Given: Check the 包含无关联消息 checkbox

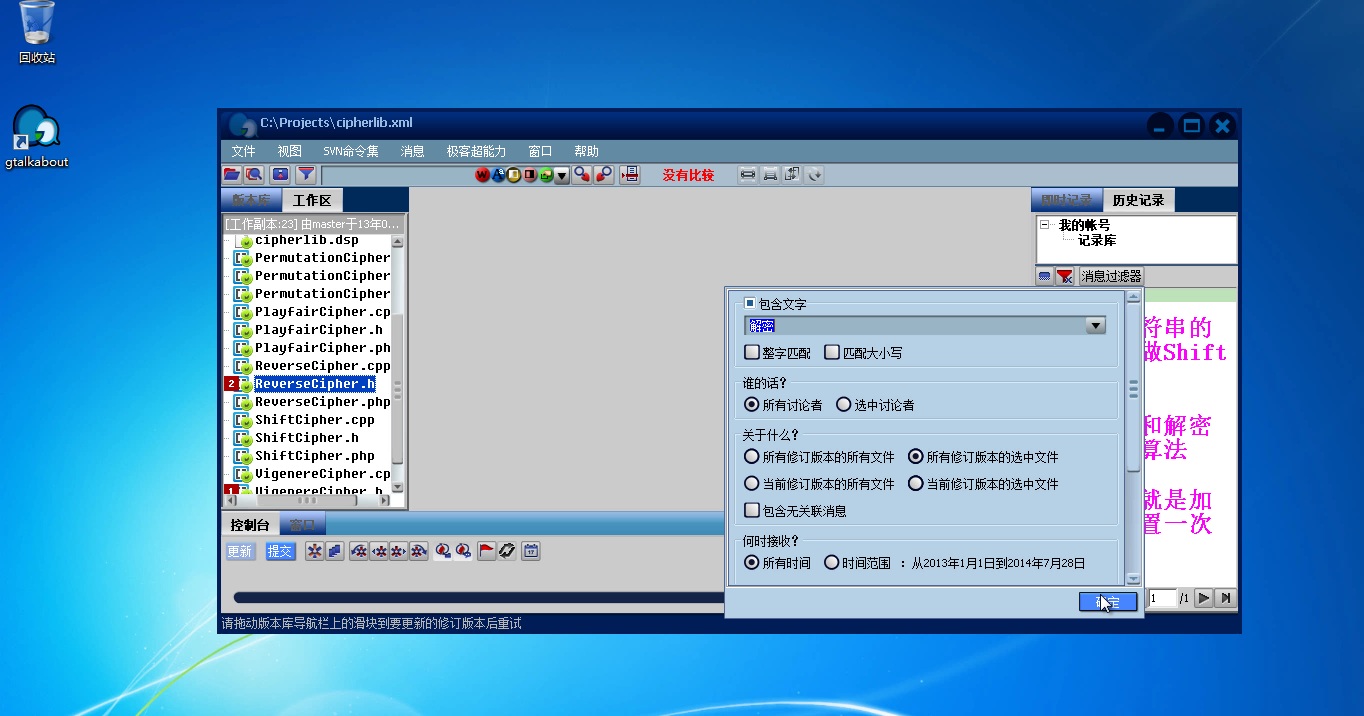Looking at the screenshot, I should [752, 511].
